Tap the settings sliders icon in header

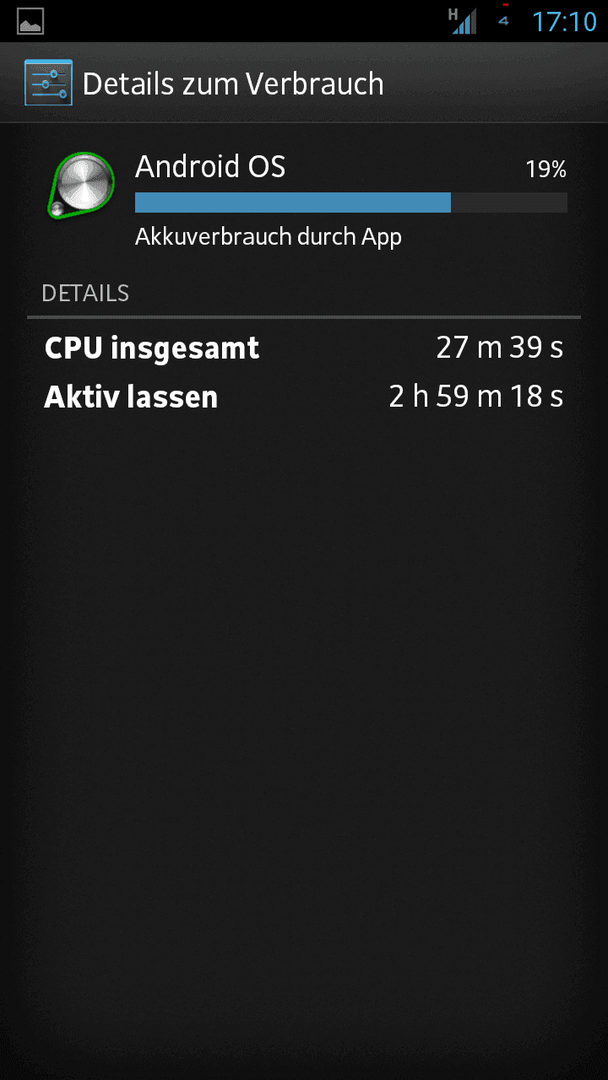coord(48,83)
